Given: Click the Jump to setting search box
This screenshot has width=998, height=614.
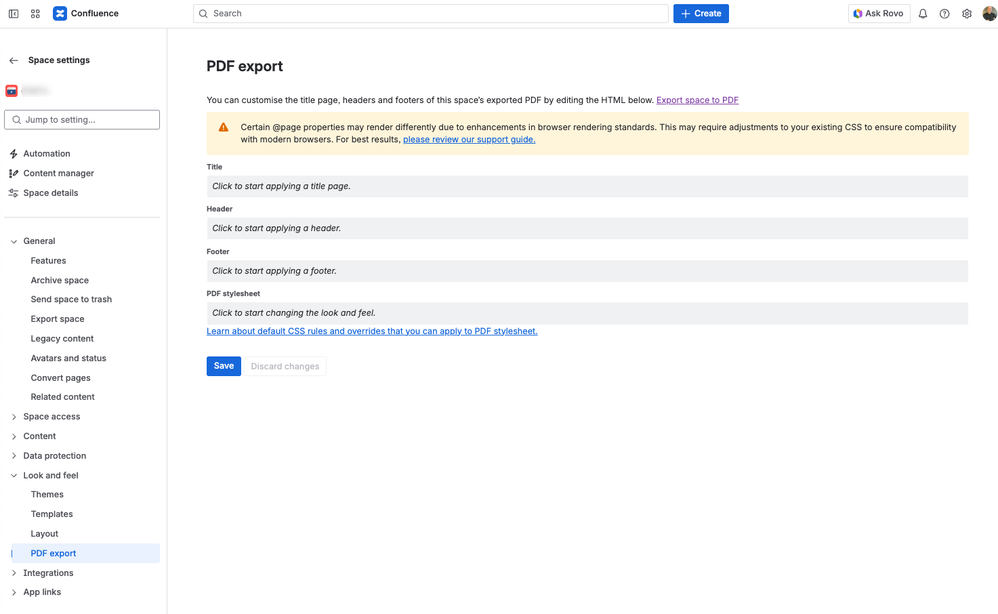Looking at the screenshot, I should pos(82,120).
